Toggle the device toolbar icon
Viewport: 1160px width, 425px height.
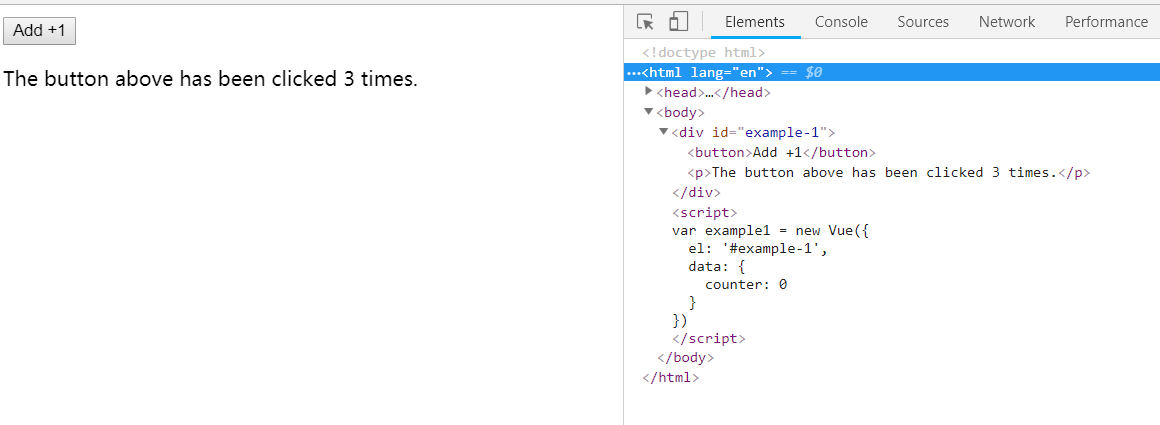678,22
